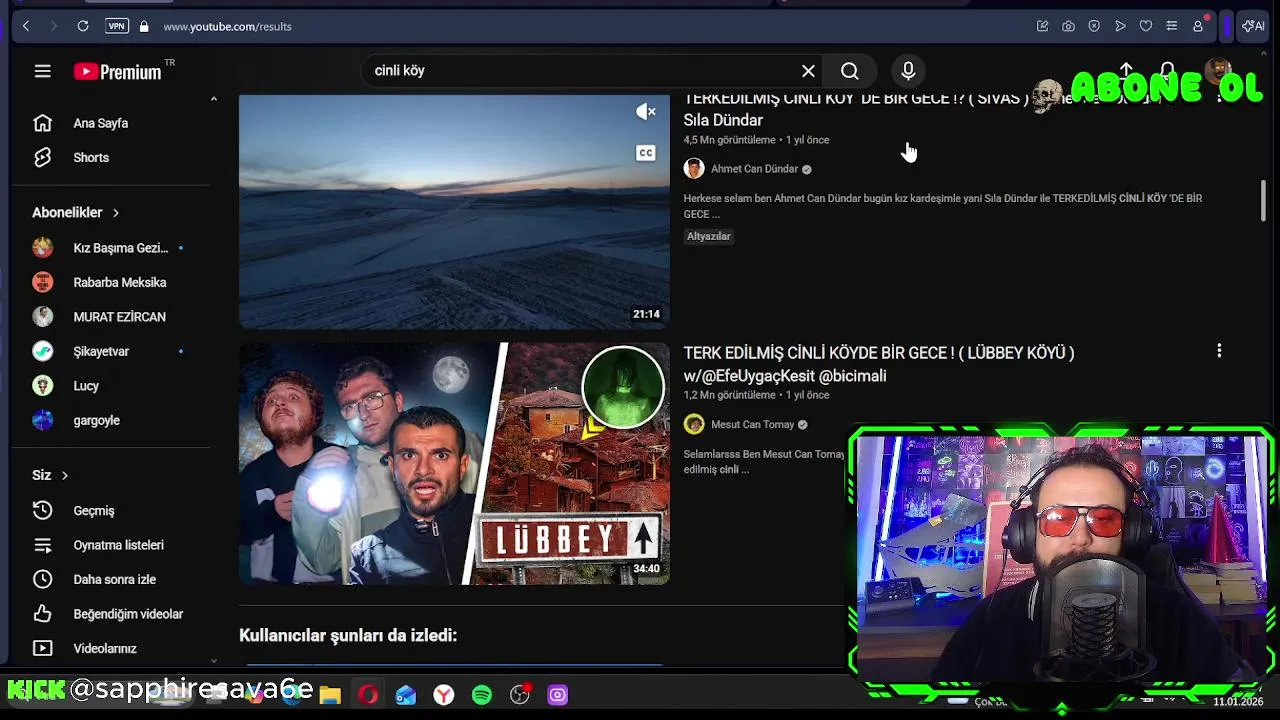Open Opera easy setup sliders icon
Viewport: 1280px width, 720px height.
[1172, 26]
